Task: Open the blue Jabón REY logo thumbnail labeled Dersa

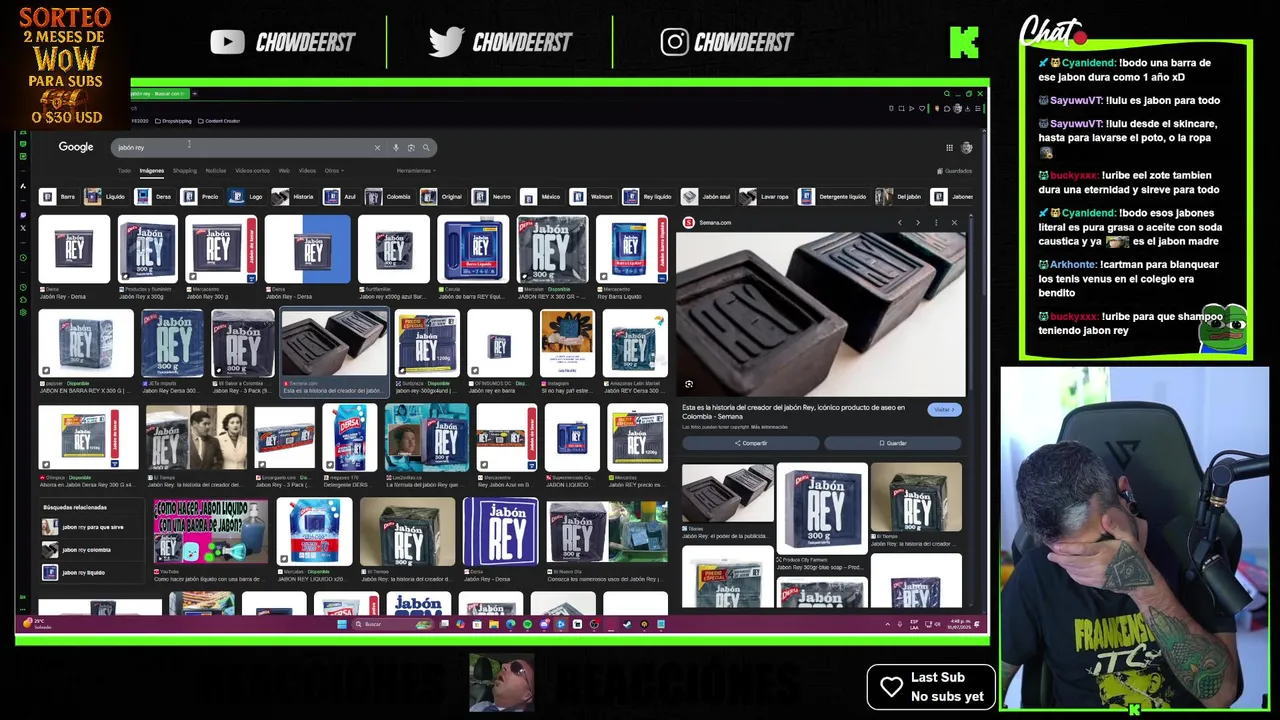Action: point(501,532)
